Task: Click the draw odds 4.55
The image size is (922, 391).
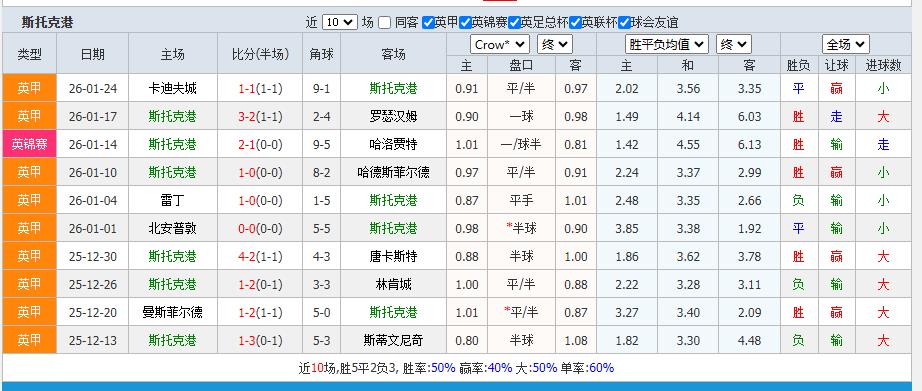Action: click(x=688, y=145)
